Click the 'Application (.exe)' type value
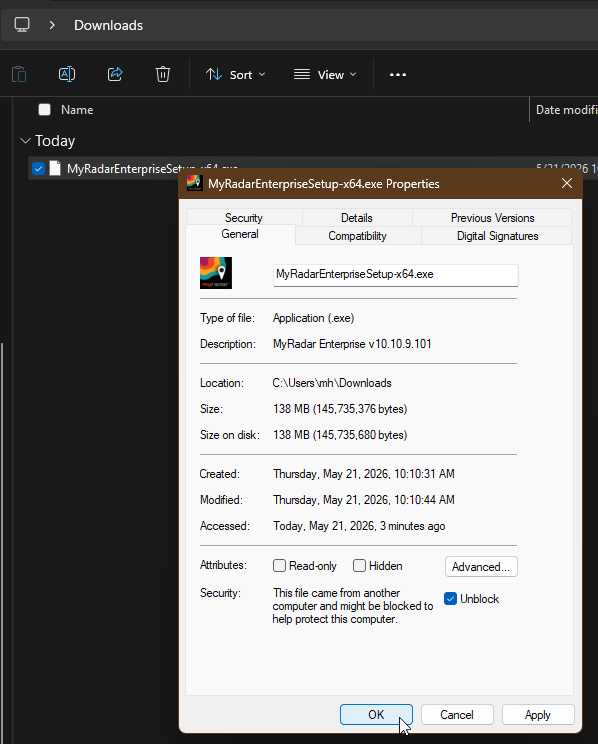 pos(313,318)
